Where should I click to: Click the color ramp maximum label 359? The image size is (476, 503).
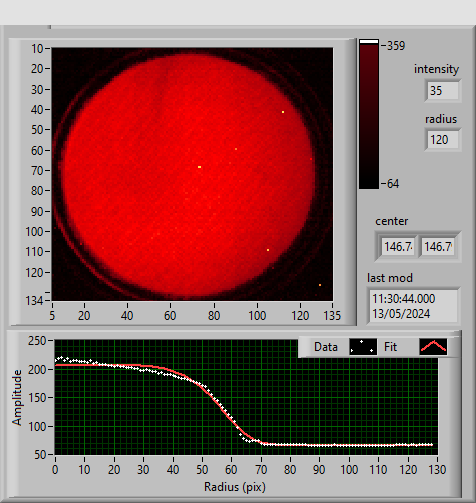396,46
